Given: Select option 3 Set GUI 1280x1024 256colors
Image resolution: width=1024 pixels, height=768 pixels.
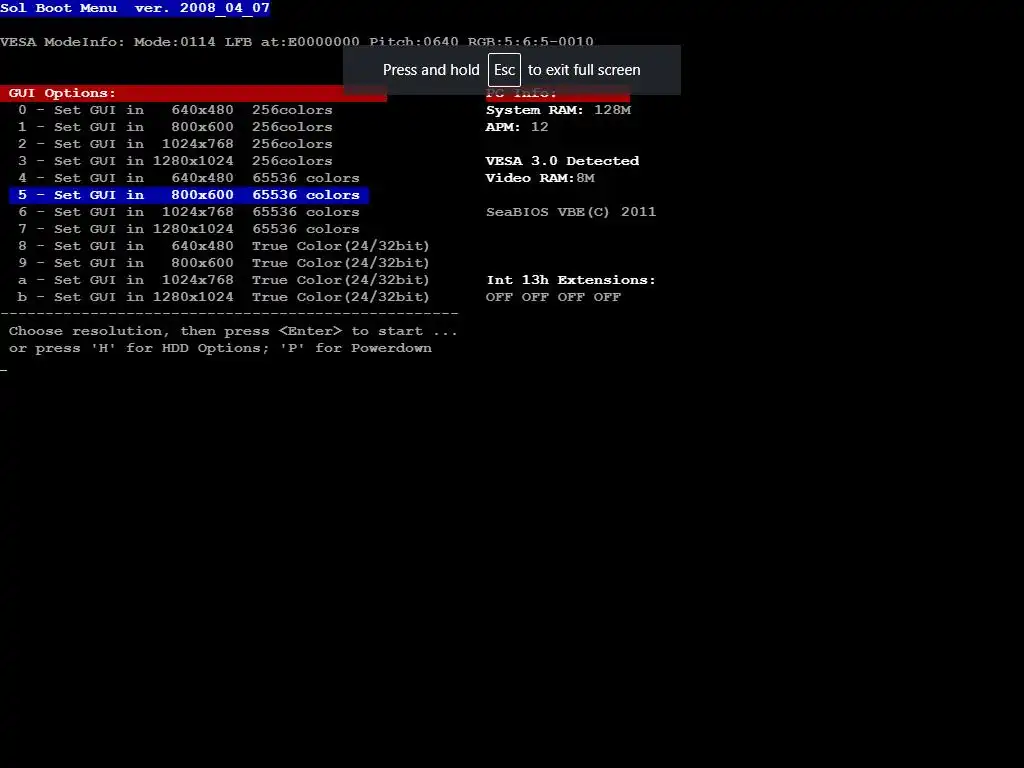Looking at the screenshot, I should click(x=175, y=161).
